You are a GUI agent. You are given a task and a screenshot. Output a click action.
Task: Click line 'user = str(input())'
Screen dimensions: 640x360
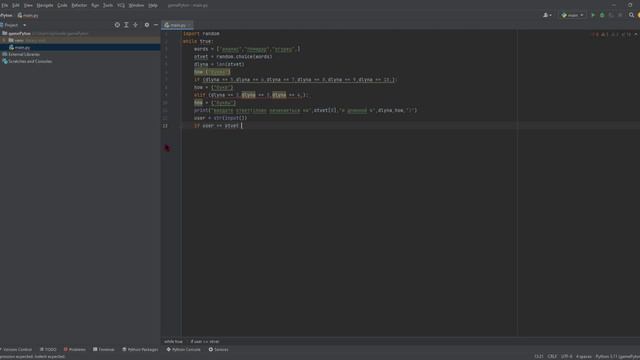pyautogui.click(x=220, y=118)
